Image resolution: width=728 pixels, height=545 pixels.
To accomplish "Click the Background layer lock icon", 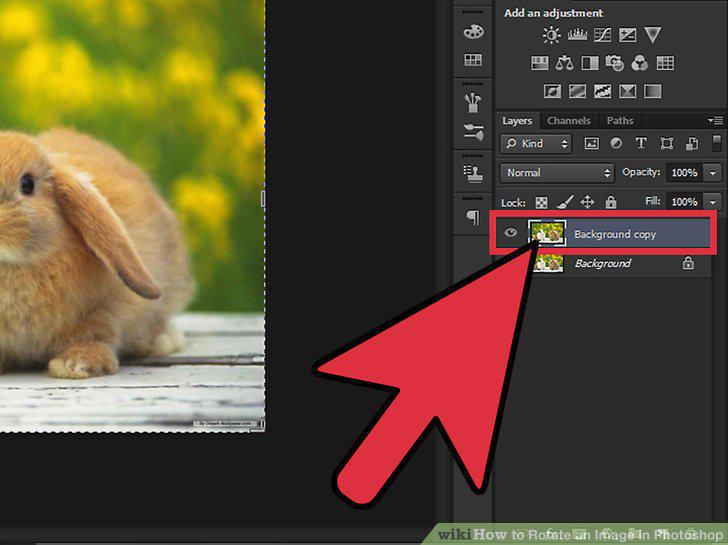I will tap(688, 263).
